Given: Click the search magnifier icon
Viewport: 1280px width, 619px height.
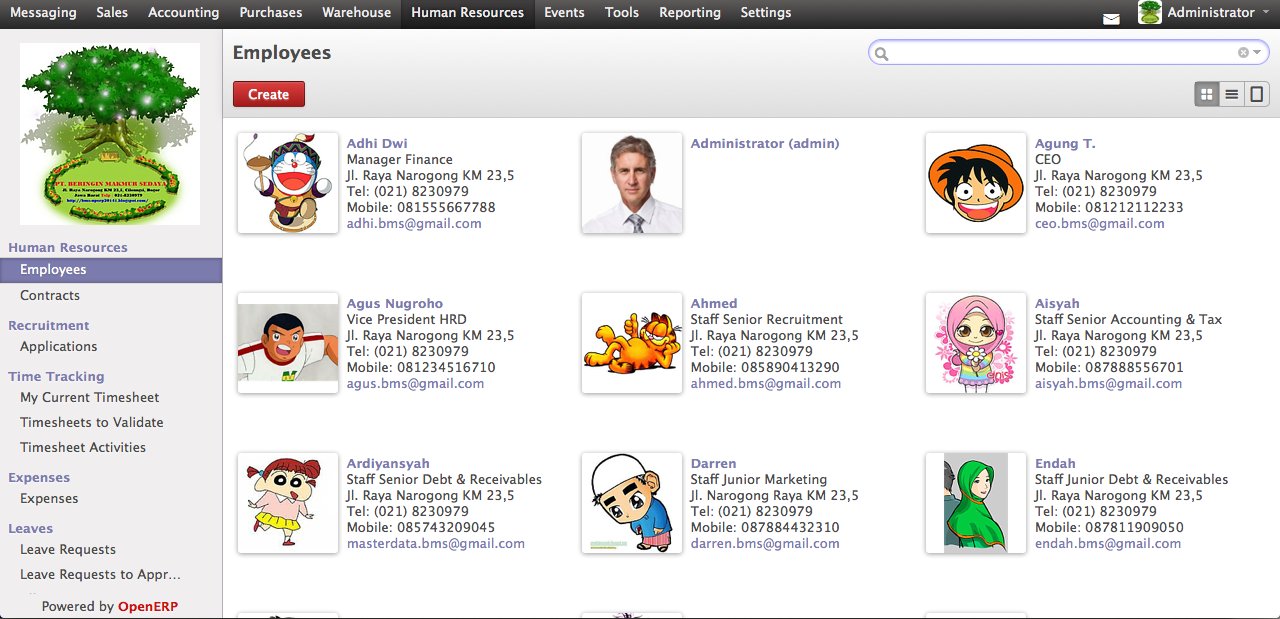Looking at the screenshot, I should pos(881,53).
